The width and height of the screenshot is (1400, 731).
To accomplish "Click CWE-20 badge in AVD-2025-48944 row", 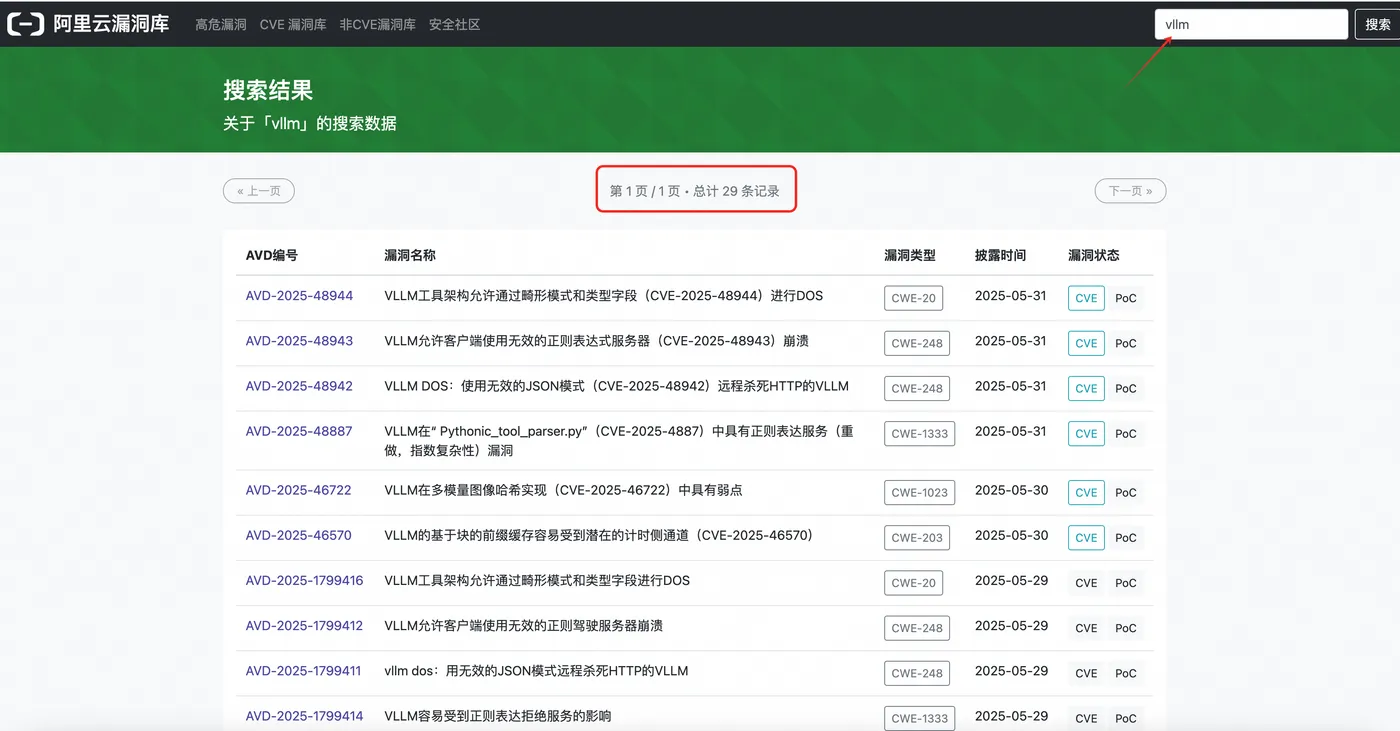I will [914, 298].
